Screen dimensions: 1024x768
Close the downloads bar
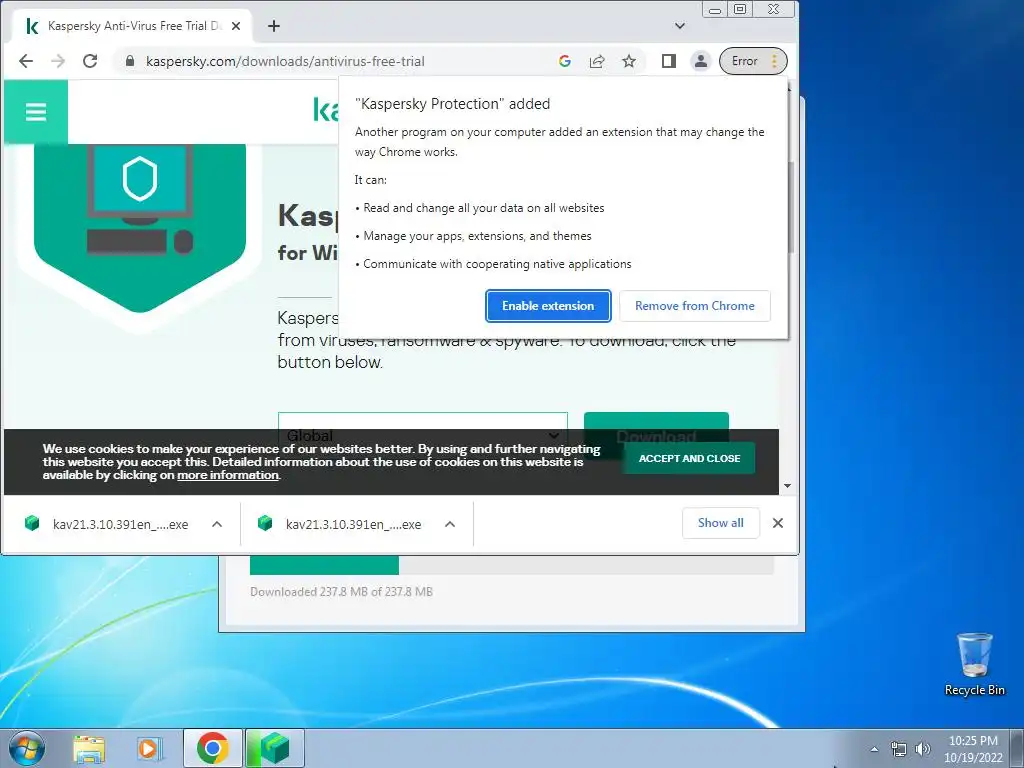click(x=777, y=523)
